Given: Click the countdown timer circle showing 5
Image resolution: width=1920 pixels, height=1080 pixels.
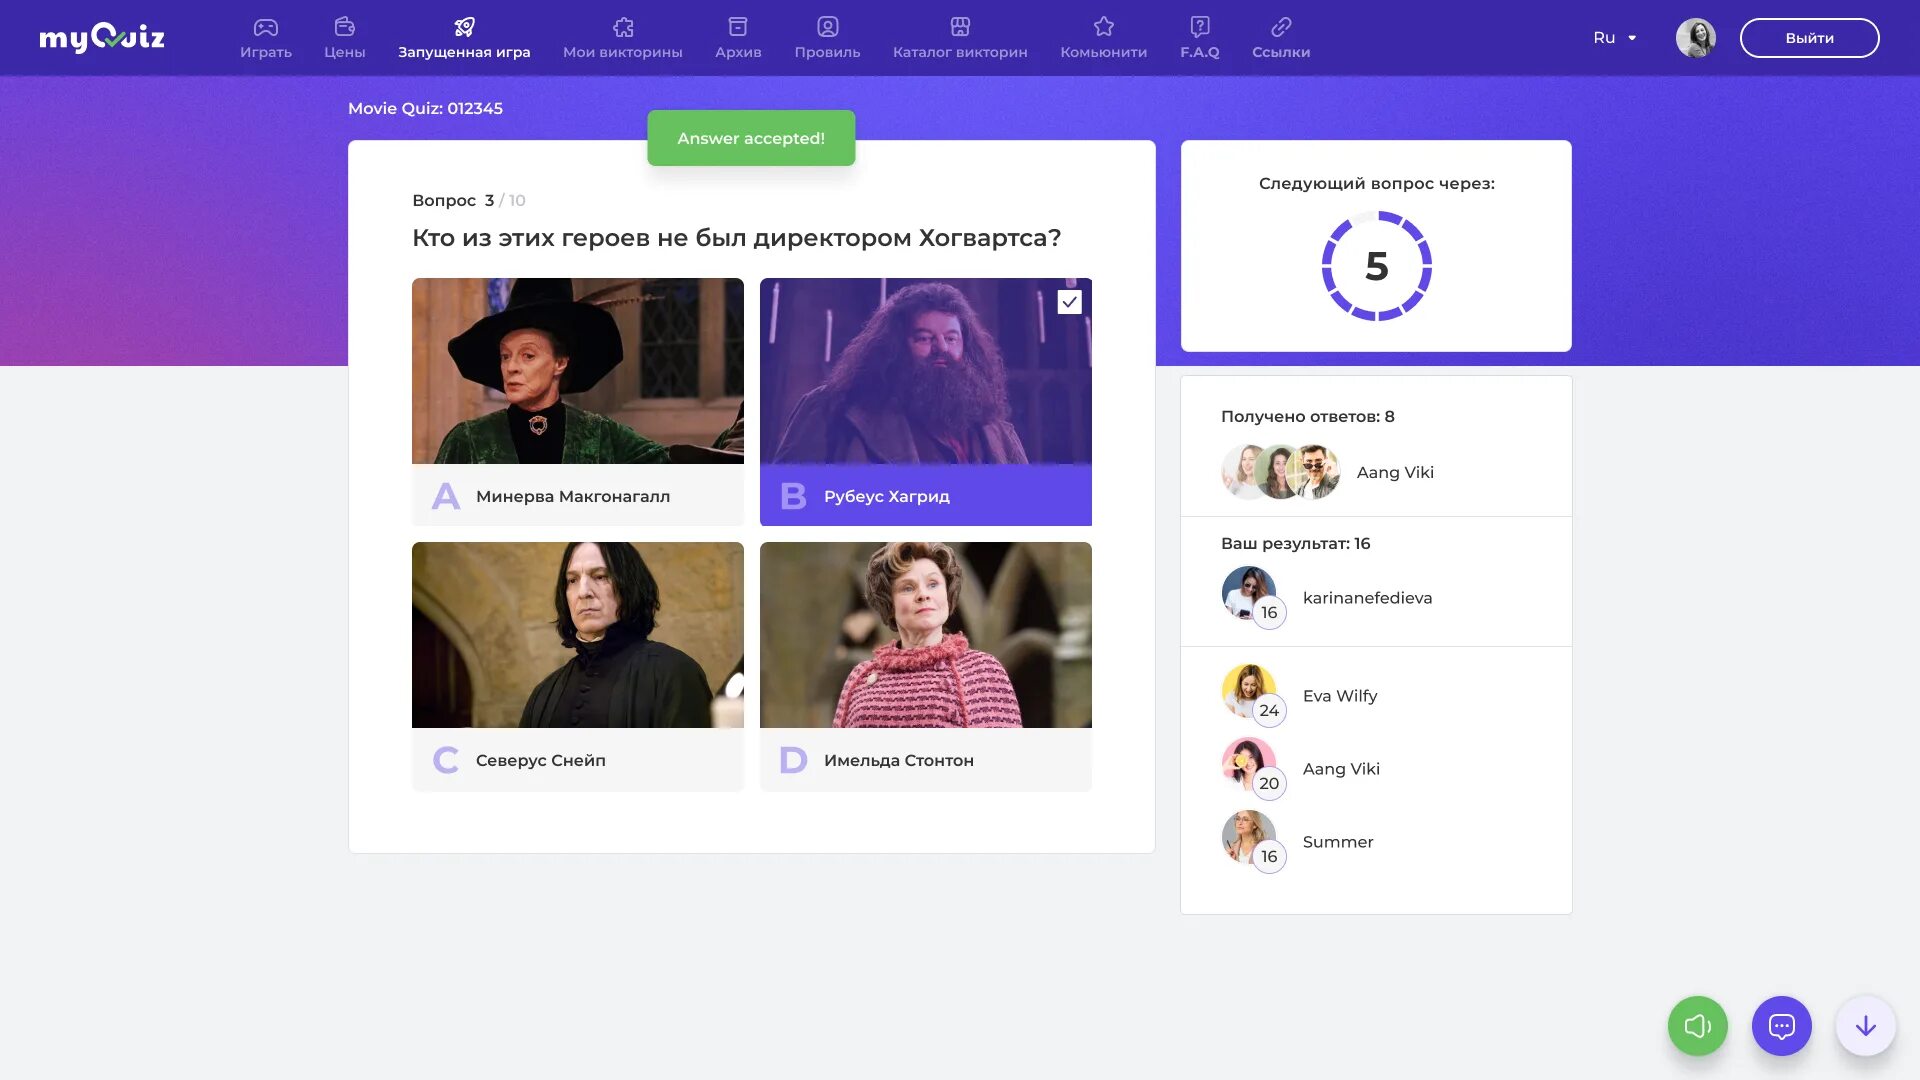Looking at the screenshot, I should click(1377, 266).
